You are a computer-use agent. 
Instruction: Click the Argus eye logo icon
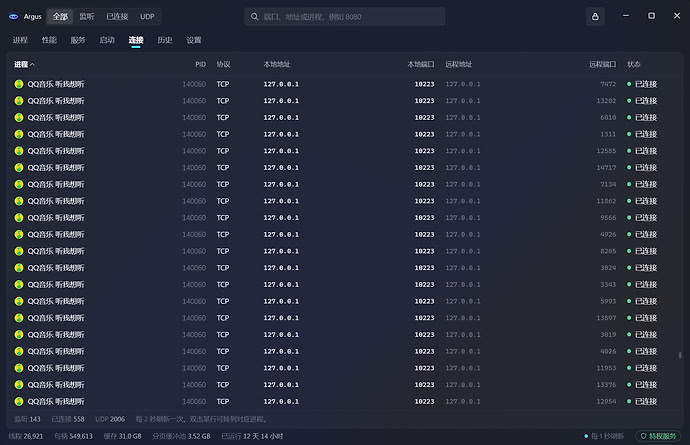click(x=14, y=17)
